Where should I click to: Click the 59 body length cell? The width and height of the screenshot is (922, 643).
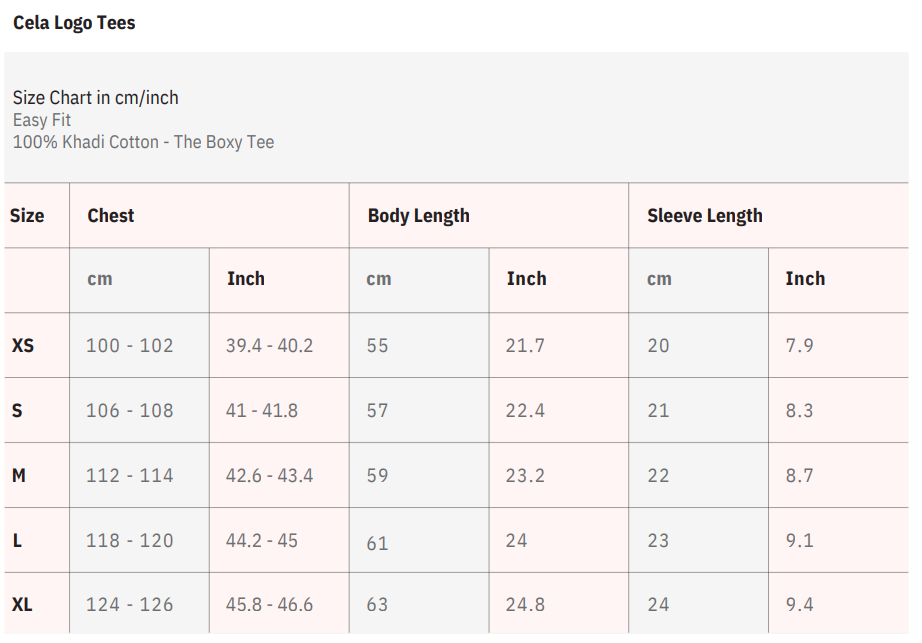[x=377, y=475]
